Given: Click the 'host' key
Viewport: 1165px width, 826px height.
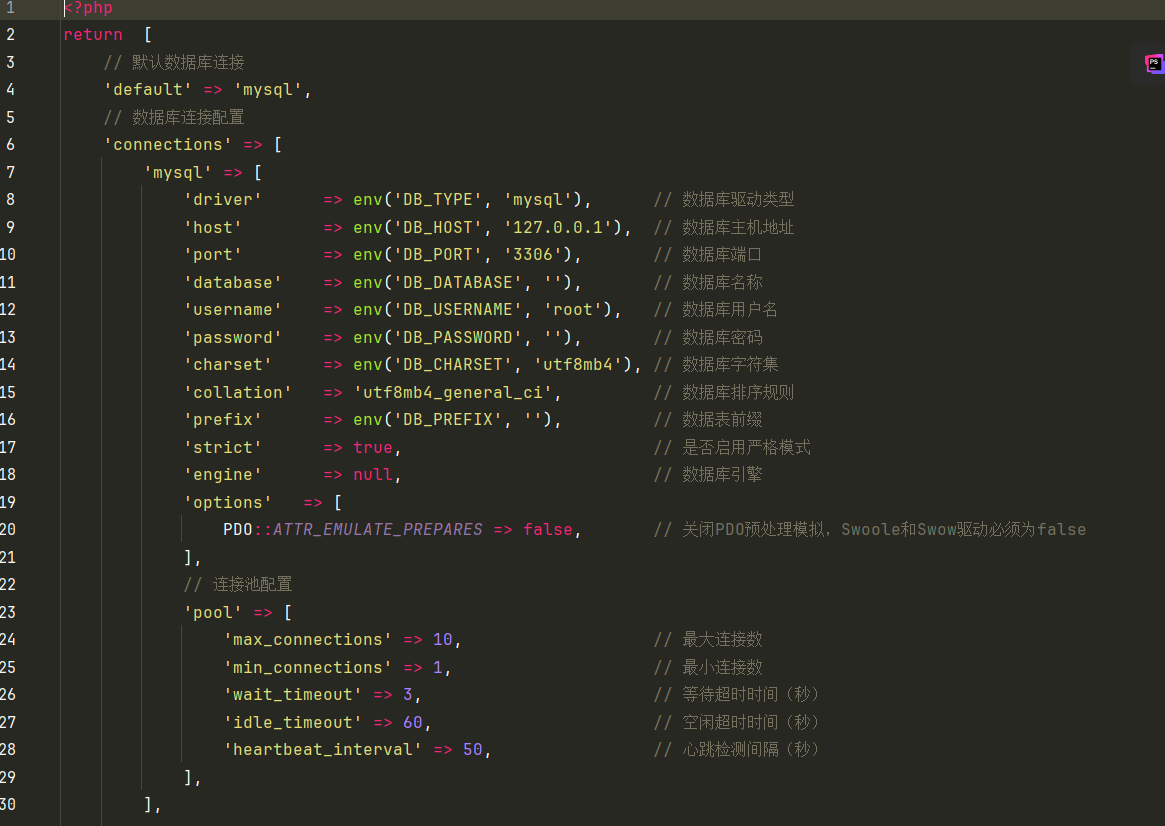Looking at the screenshot, I should 212,227.
